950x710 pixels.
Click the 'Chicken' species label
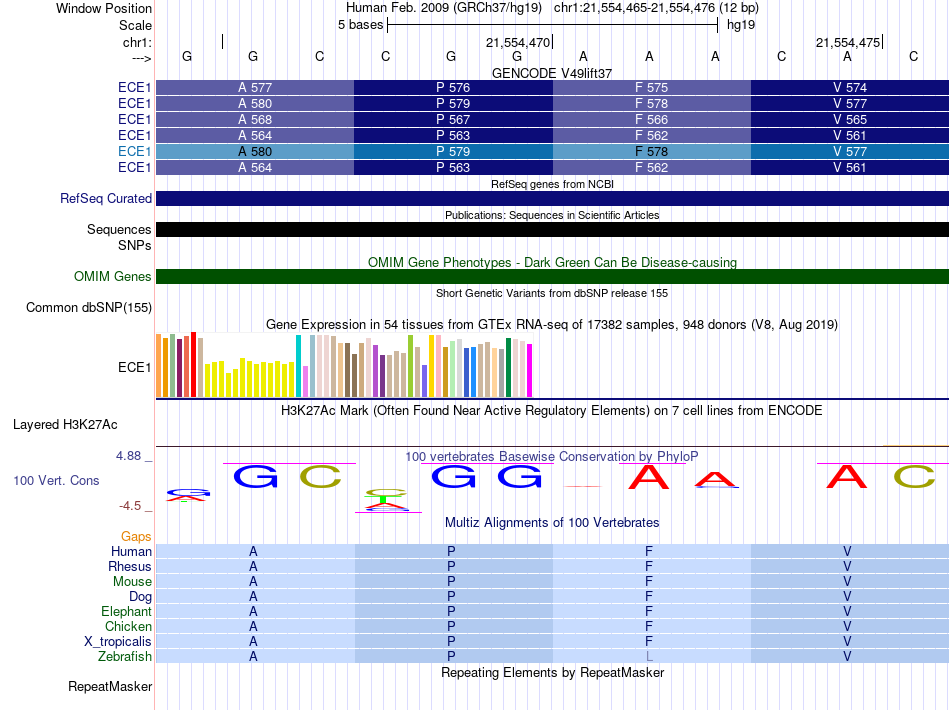(x=128, y=626)
